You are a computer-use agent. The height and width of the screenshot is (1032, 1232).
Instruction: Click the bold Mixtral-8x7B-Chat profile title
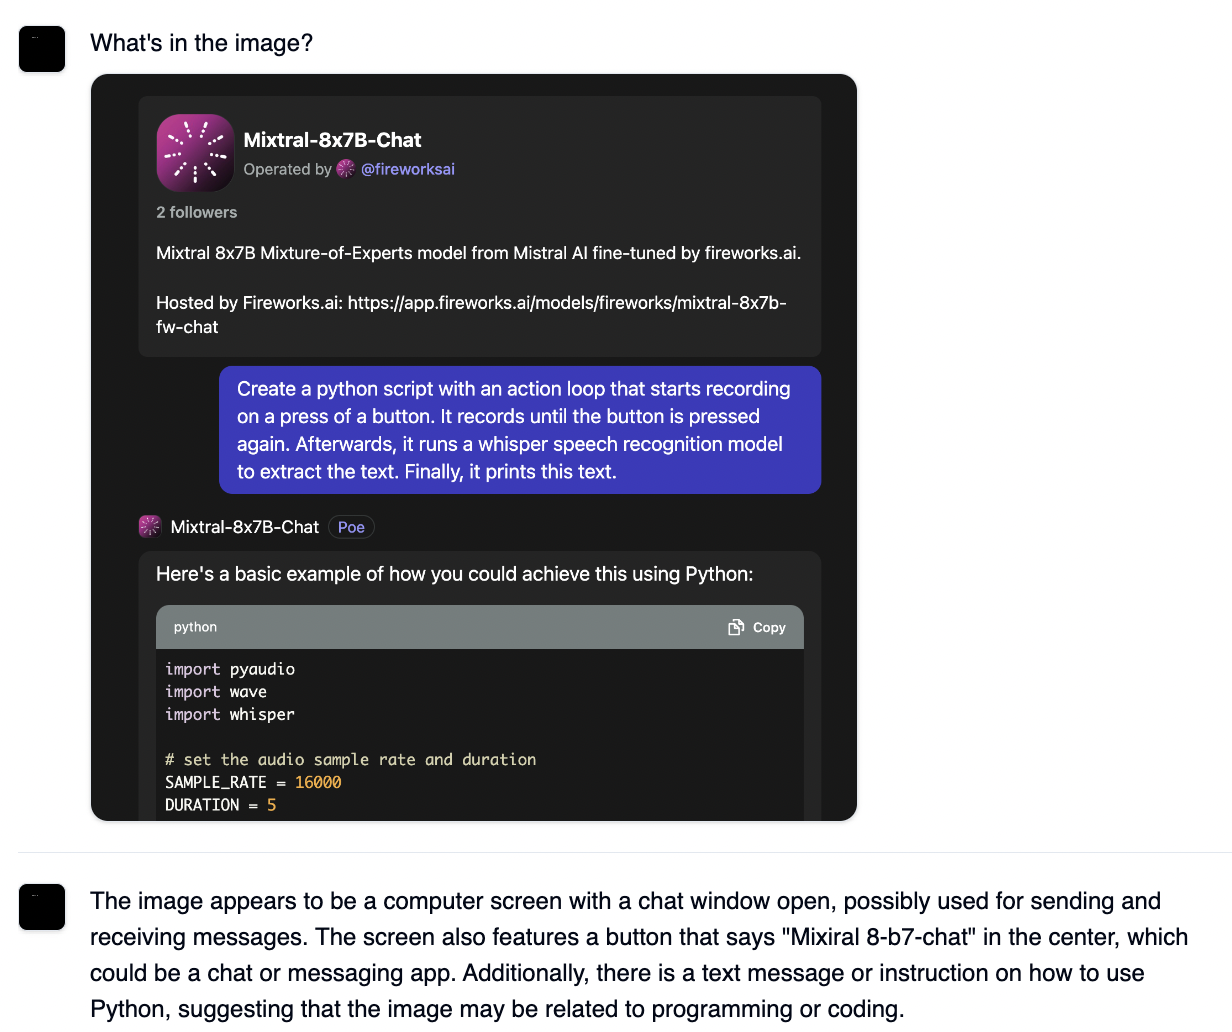click(x=332, y=140)
